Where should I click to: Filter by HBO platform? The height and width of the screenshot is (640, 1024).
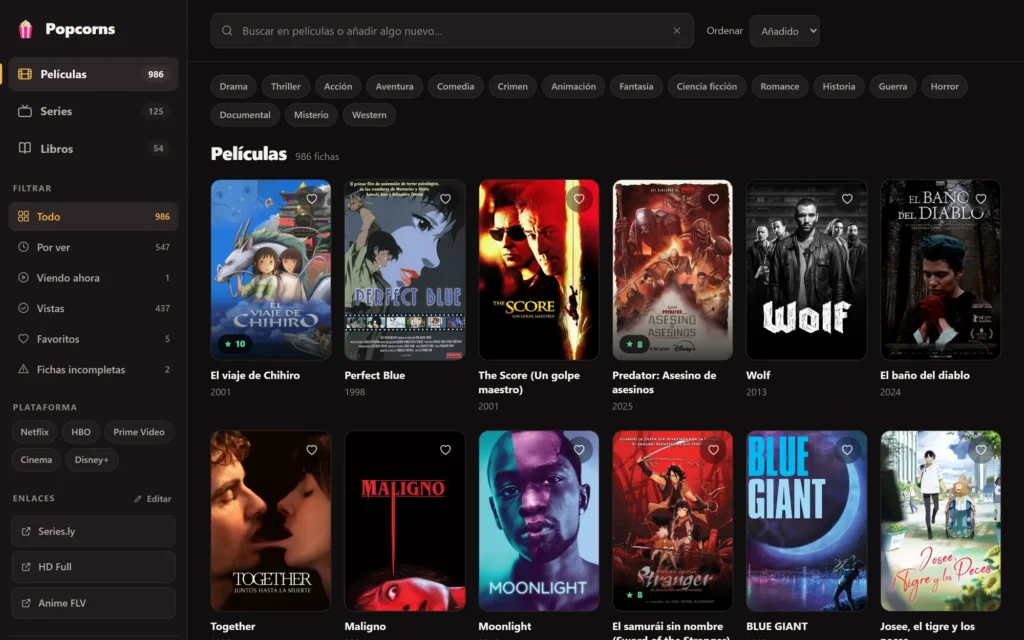click(x=81, y=432)
